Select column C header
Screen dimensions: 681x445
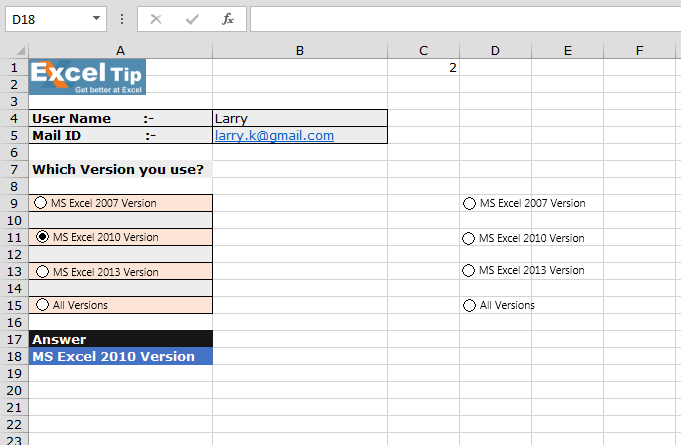tap(423, 51)
